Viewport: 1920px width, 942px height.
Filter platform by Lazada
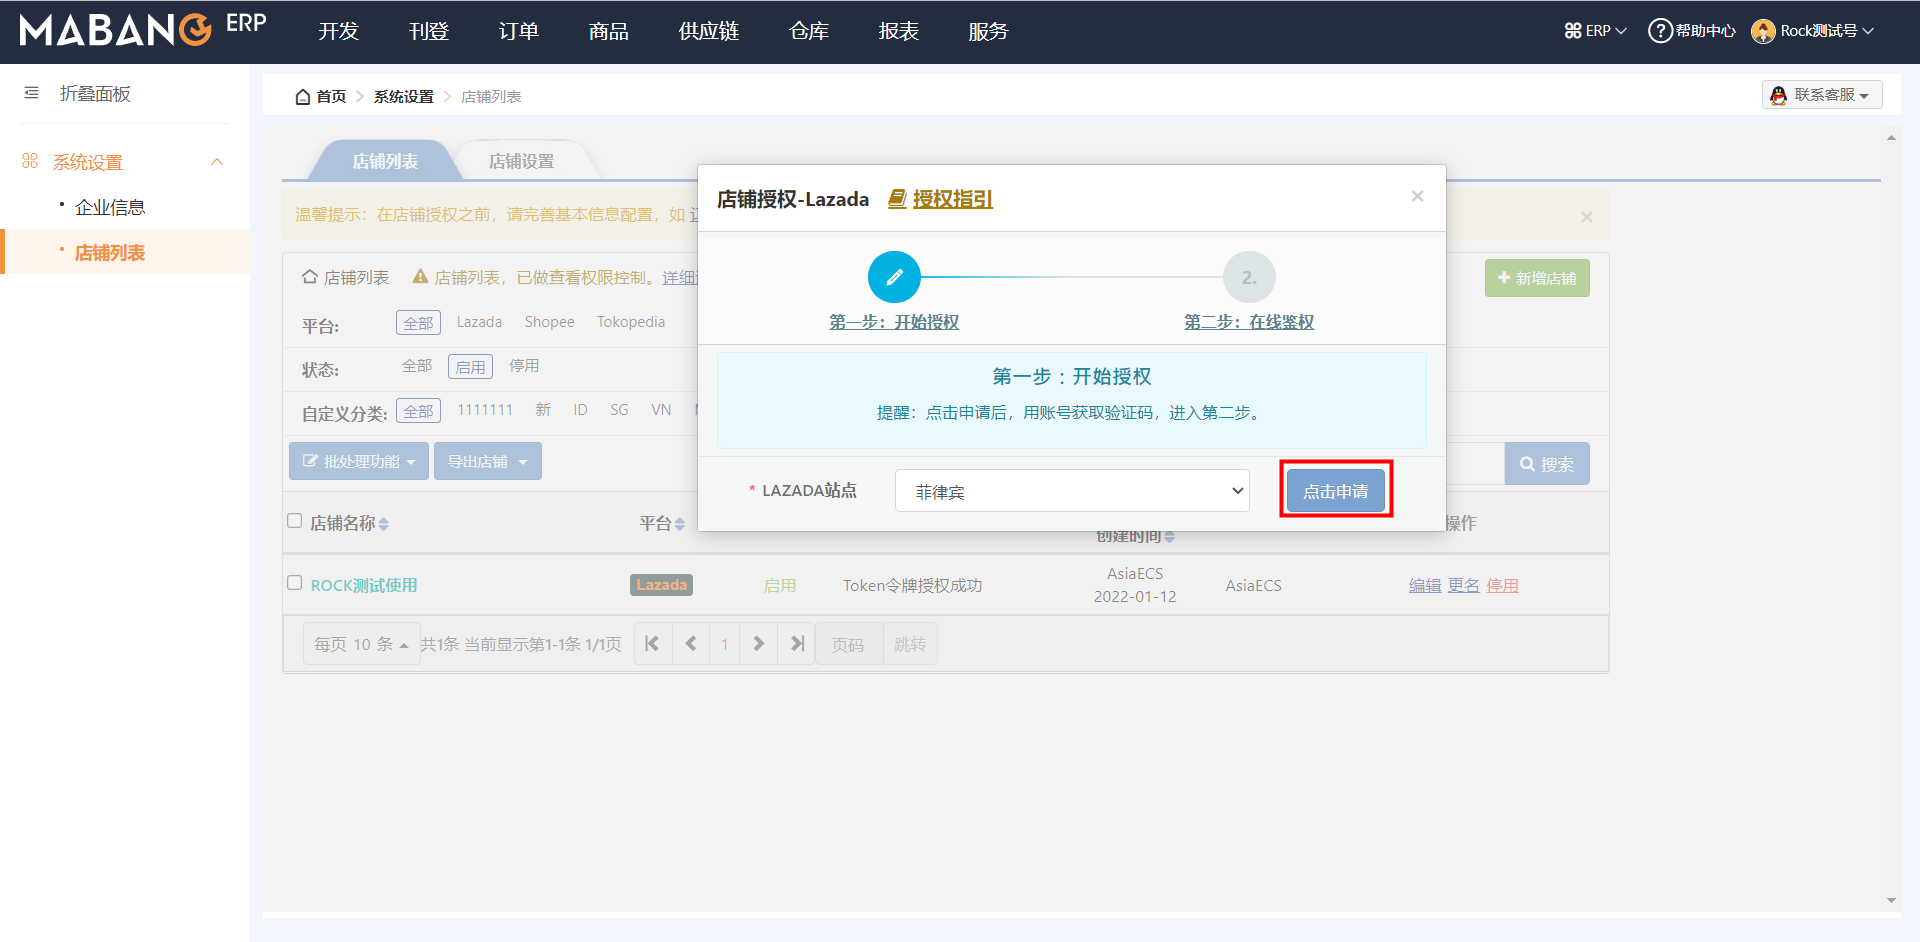479,322
